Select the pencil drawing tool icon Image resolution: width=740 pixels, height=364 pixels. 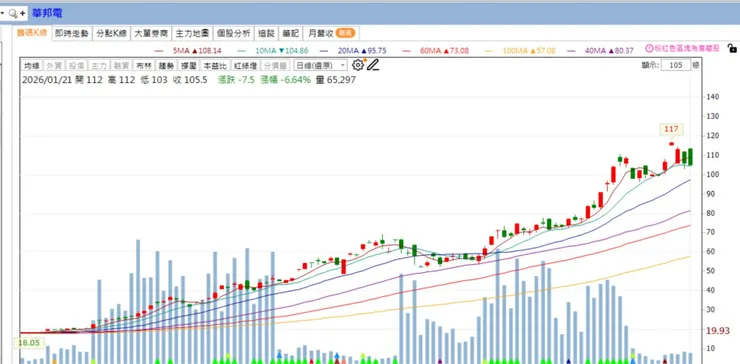point(373,65)
